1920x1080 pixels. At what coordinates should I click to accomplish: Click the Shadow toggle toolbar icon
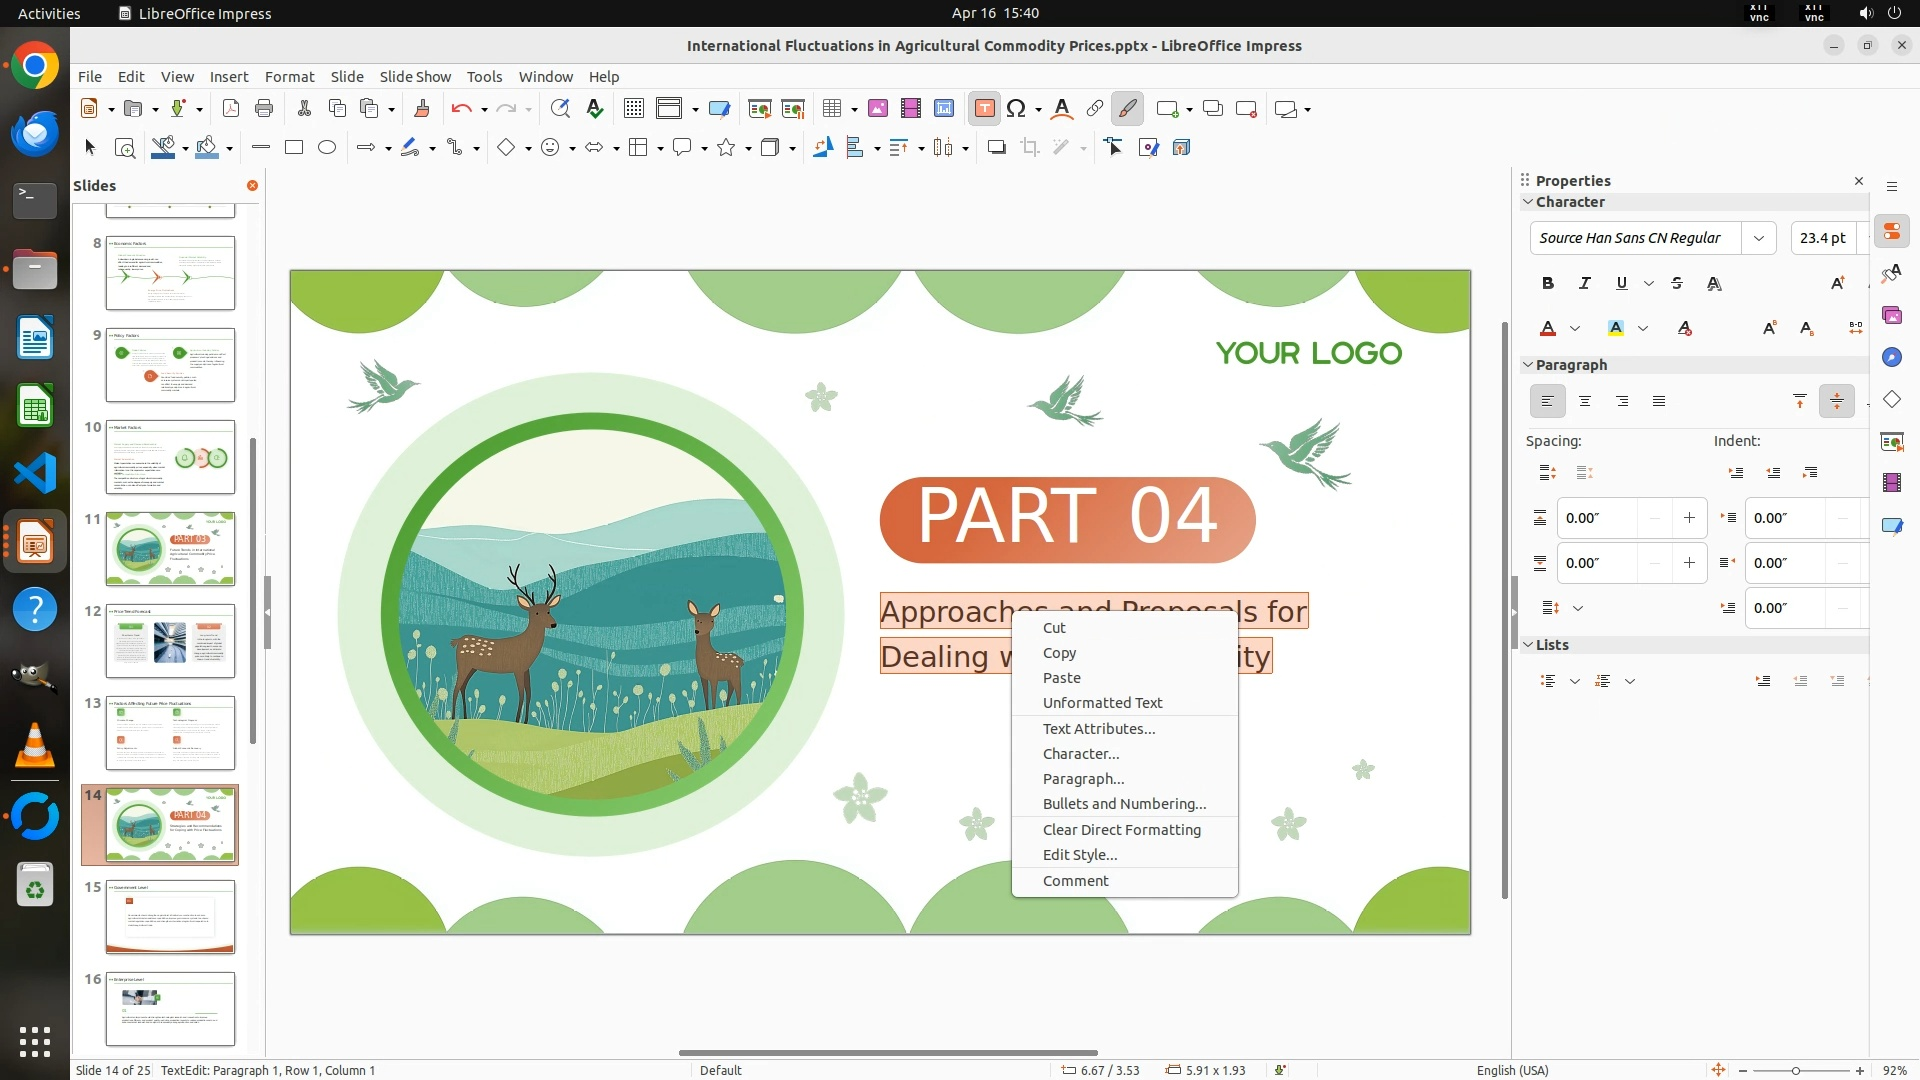click(x=996, y=148)
